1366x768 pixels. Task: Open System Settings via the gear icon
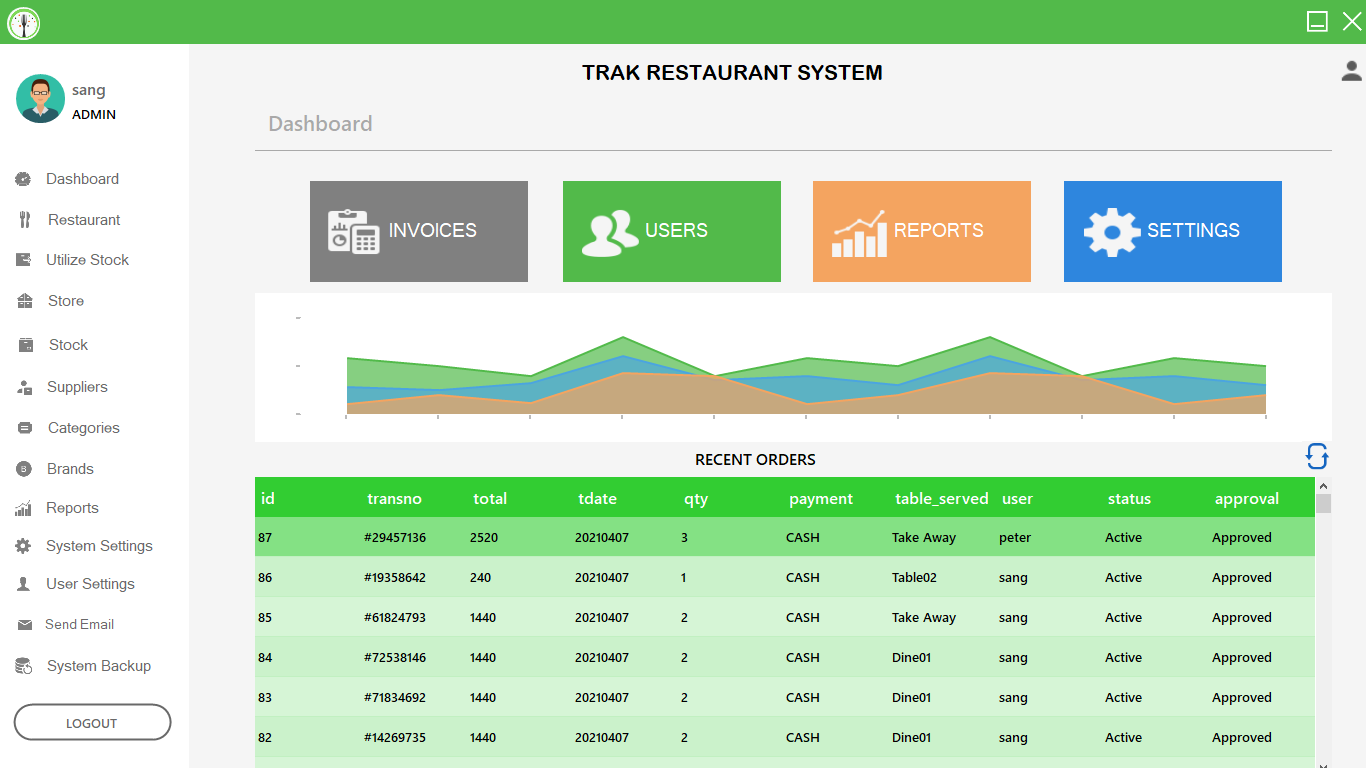(25, 546)
